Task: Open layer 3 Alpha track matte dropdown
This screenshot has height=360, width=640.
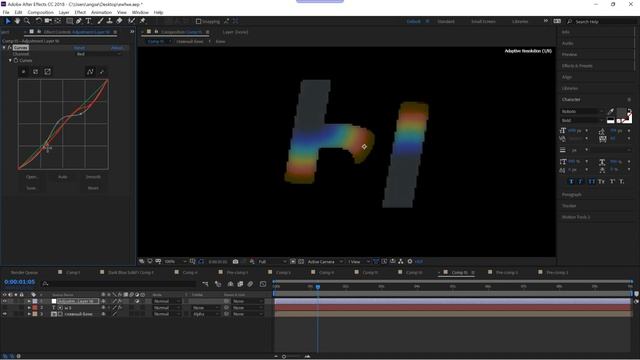Action: pyautogui.click(x=205, y=314)
